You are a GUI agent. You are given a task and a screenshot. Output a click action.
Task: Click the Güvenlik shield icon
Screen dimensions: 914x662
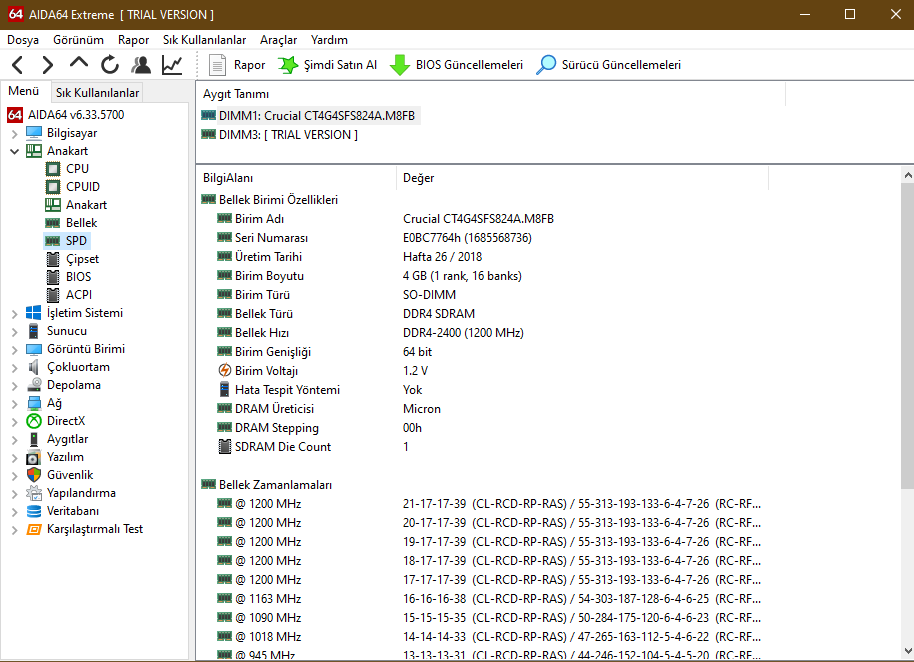34,475
